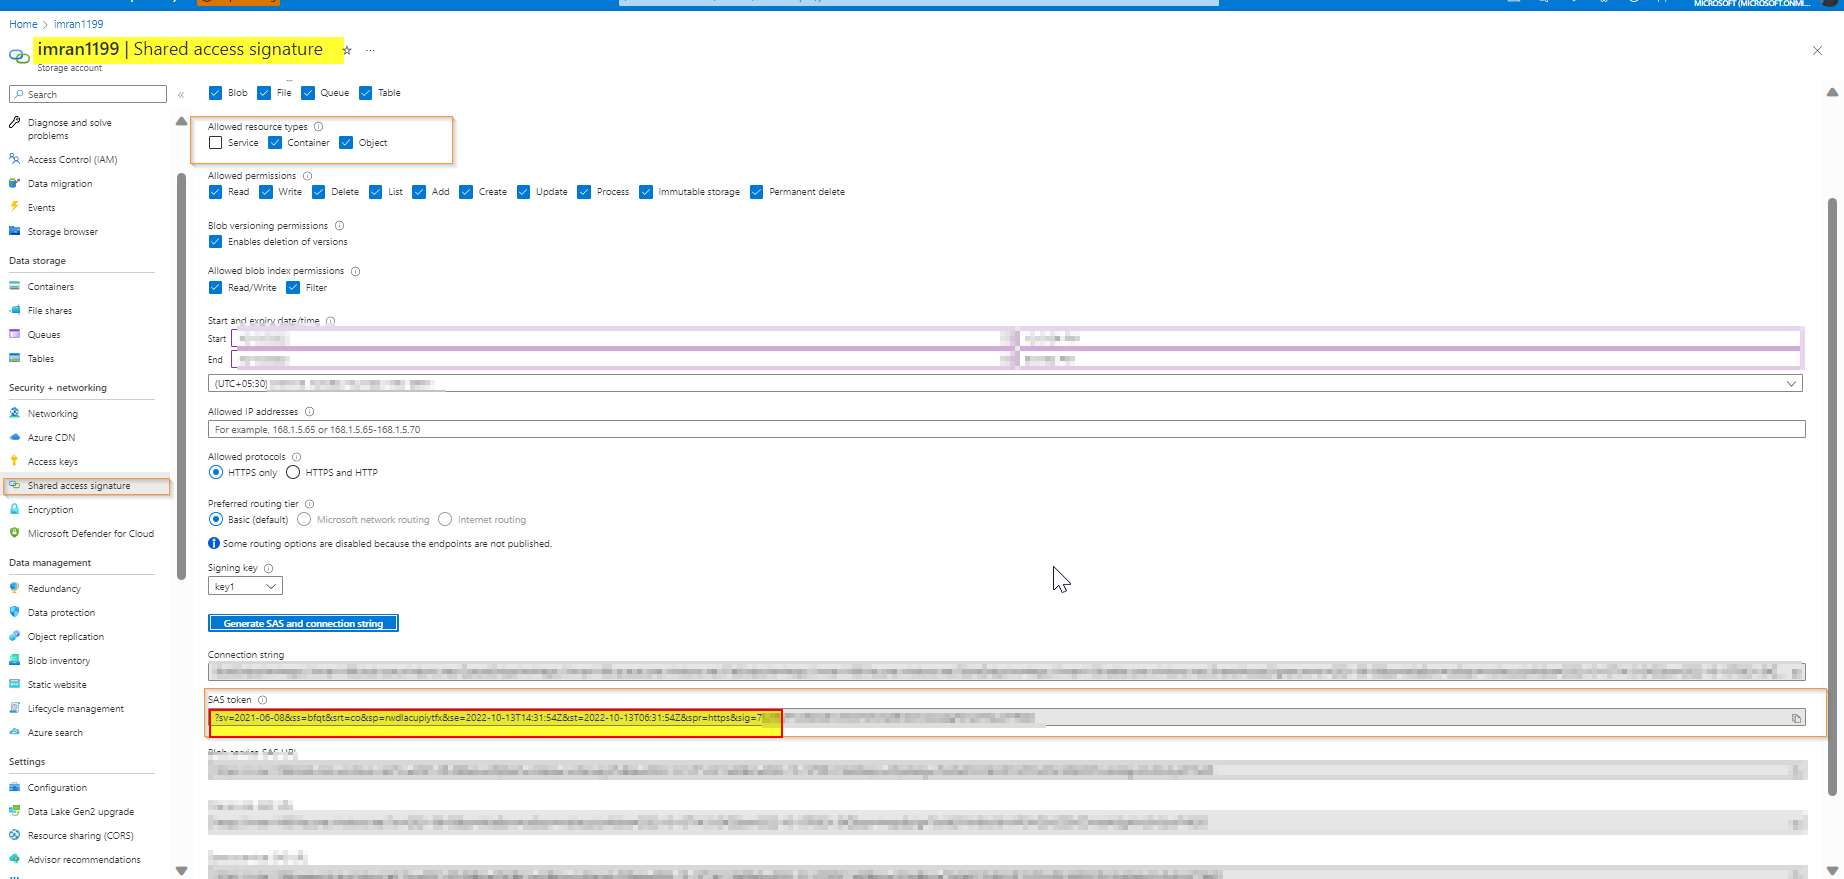Screen dimensions: 1844x879
Task: Show info for Allowed resource types
Action: [x=319, y=127]
